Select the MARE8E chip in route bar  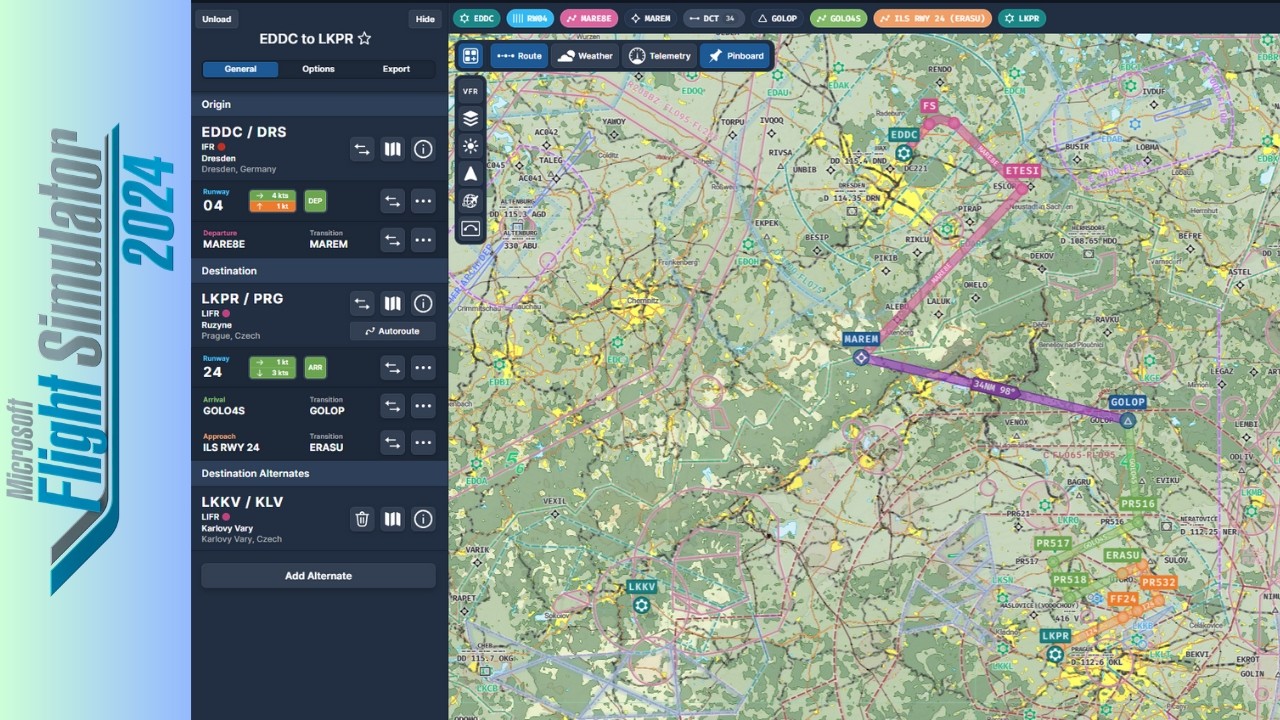[589, 18]
